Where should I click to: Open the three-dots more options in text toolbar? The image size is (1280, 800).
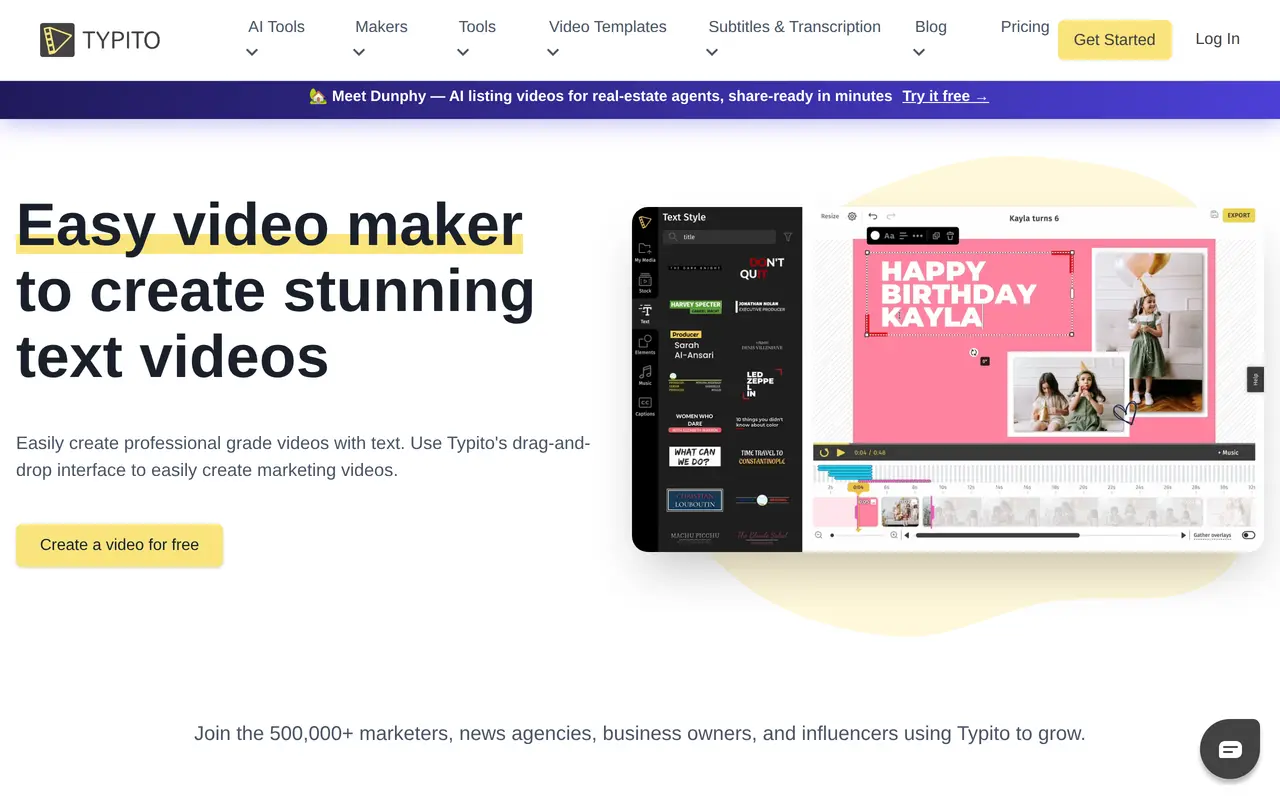918,236
